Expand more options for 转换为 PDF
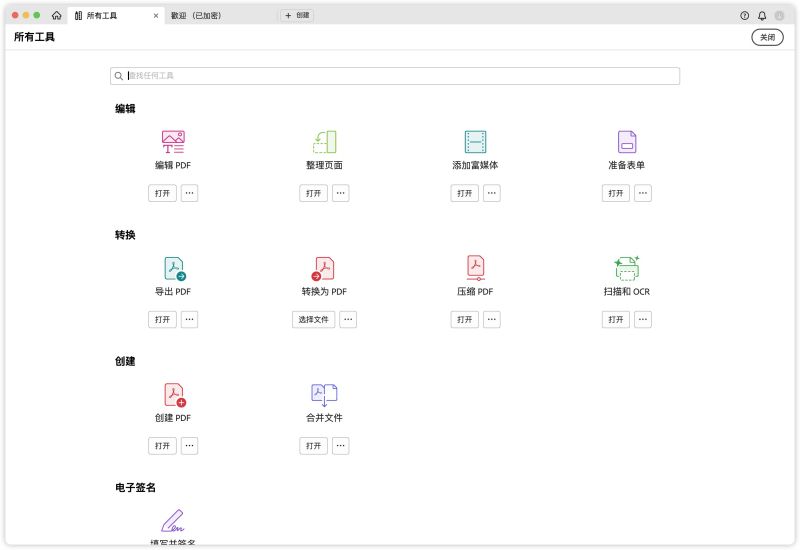This screenshot has width=800, height=550. [x=348, y=319]
